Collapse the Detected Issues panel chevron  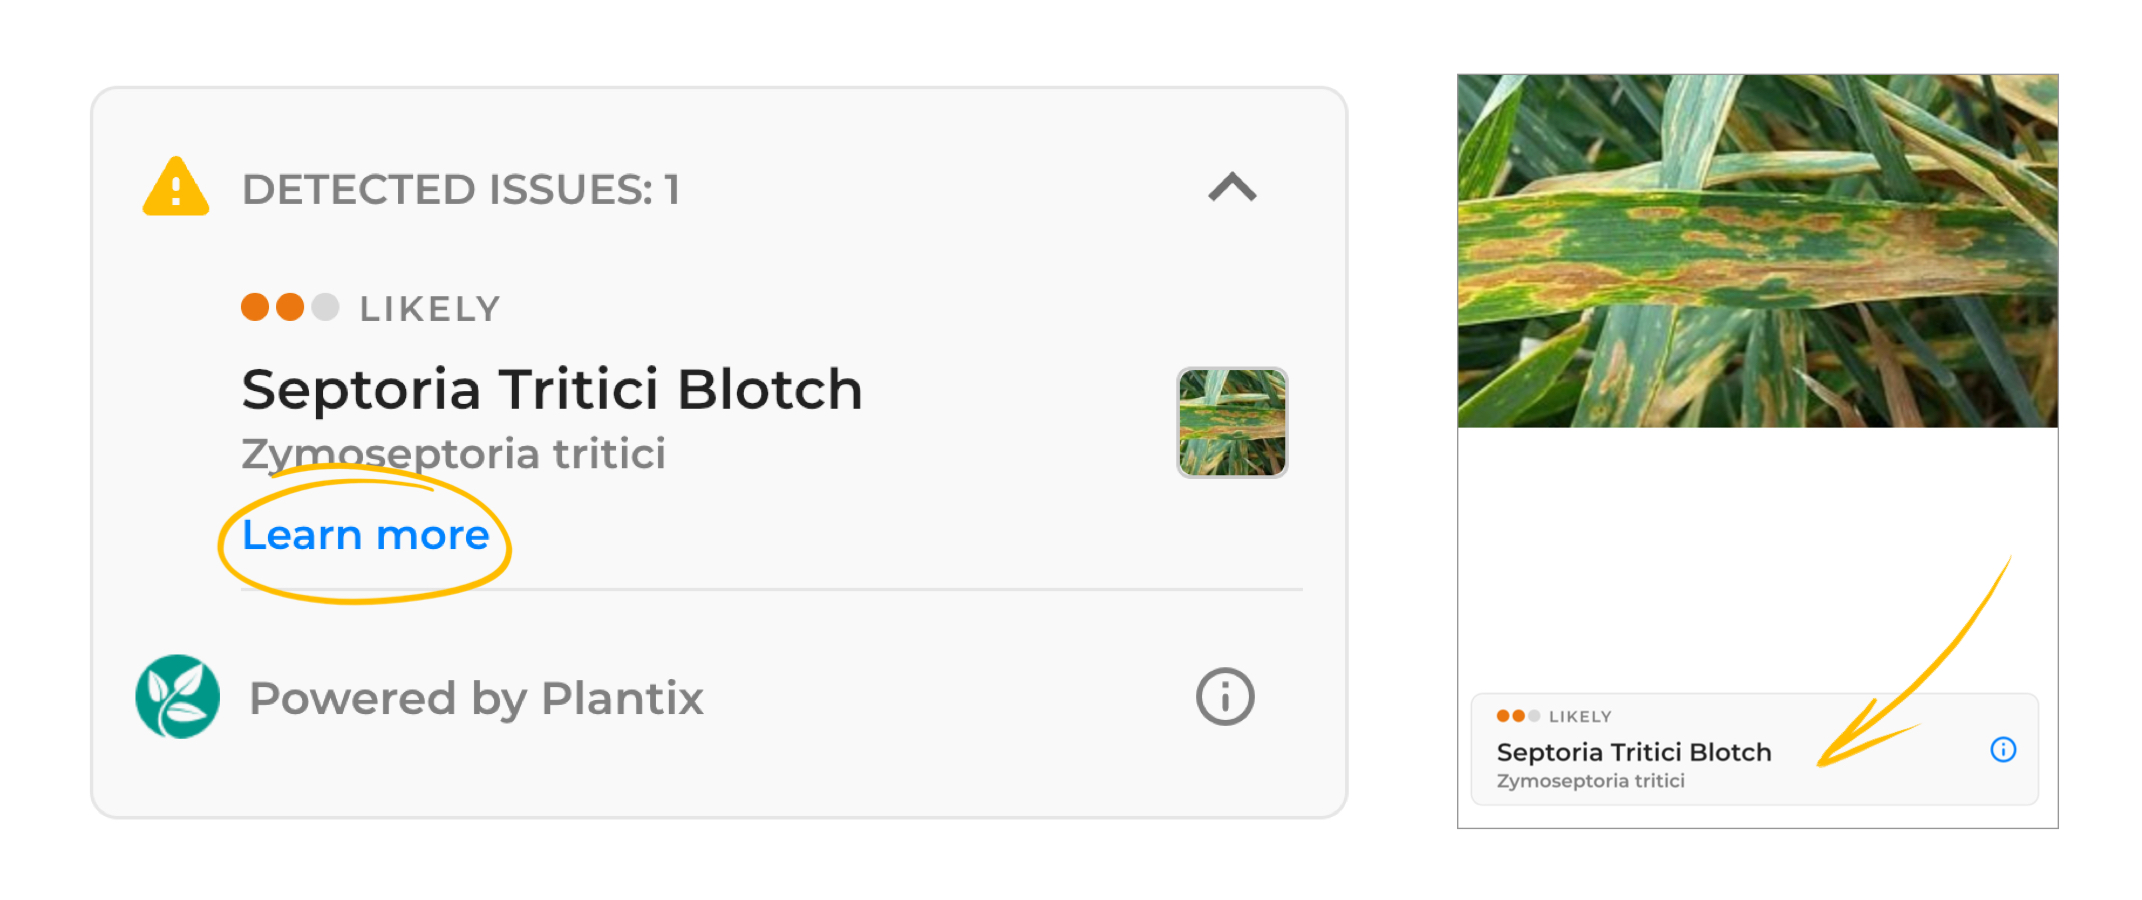[1232, 187]
